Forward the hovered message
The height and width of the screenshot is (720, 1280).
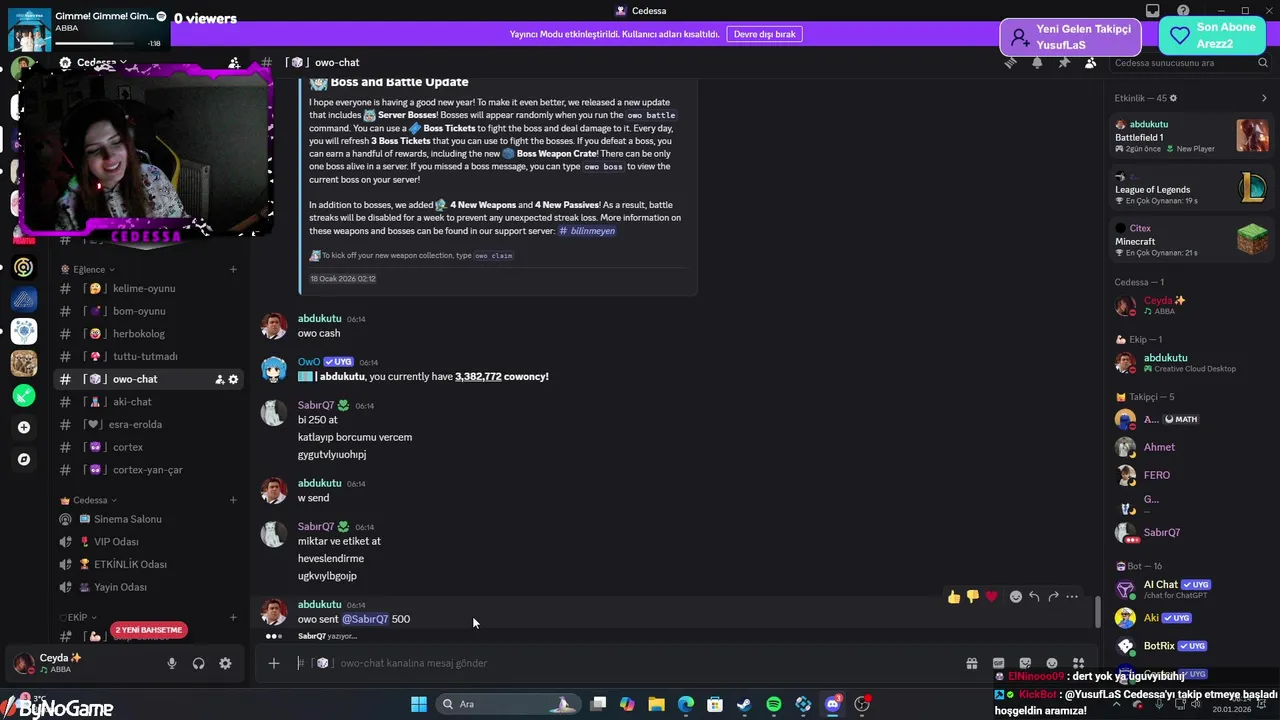coord(1053,597)
